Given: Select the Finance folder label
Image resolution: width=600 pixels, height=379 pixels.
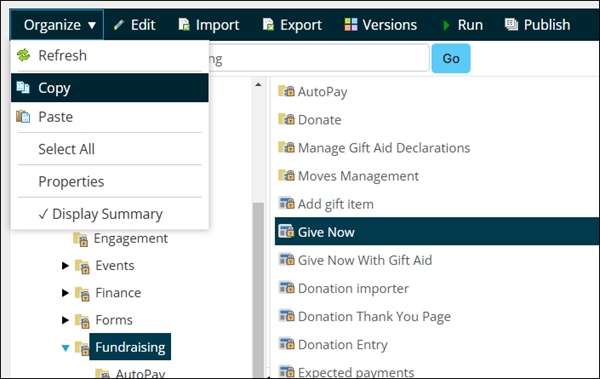Looking at the screenshot, I should pos(118,292).
